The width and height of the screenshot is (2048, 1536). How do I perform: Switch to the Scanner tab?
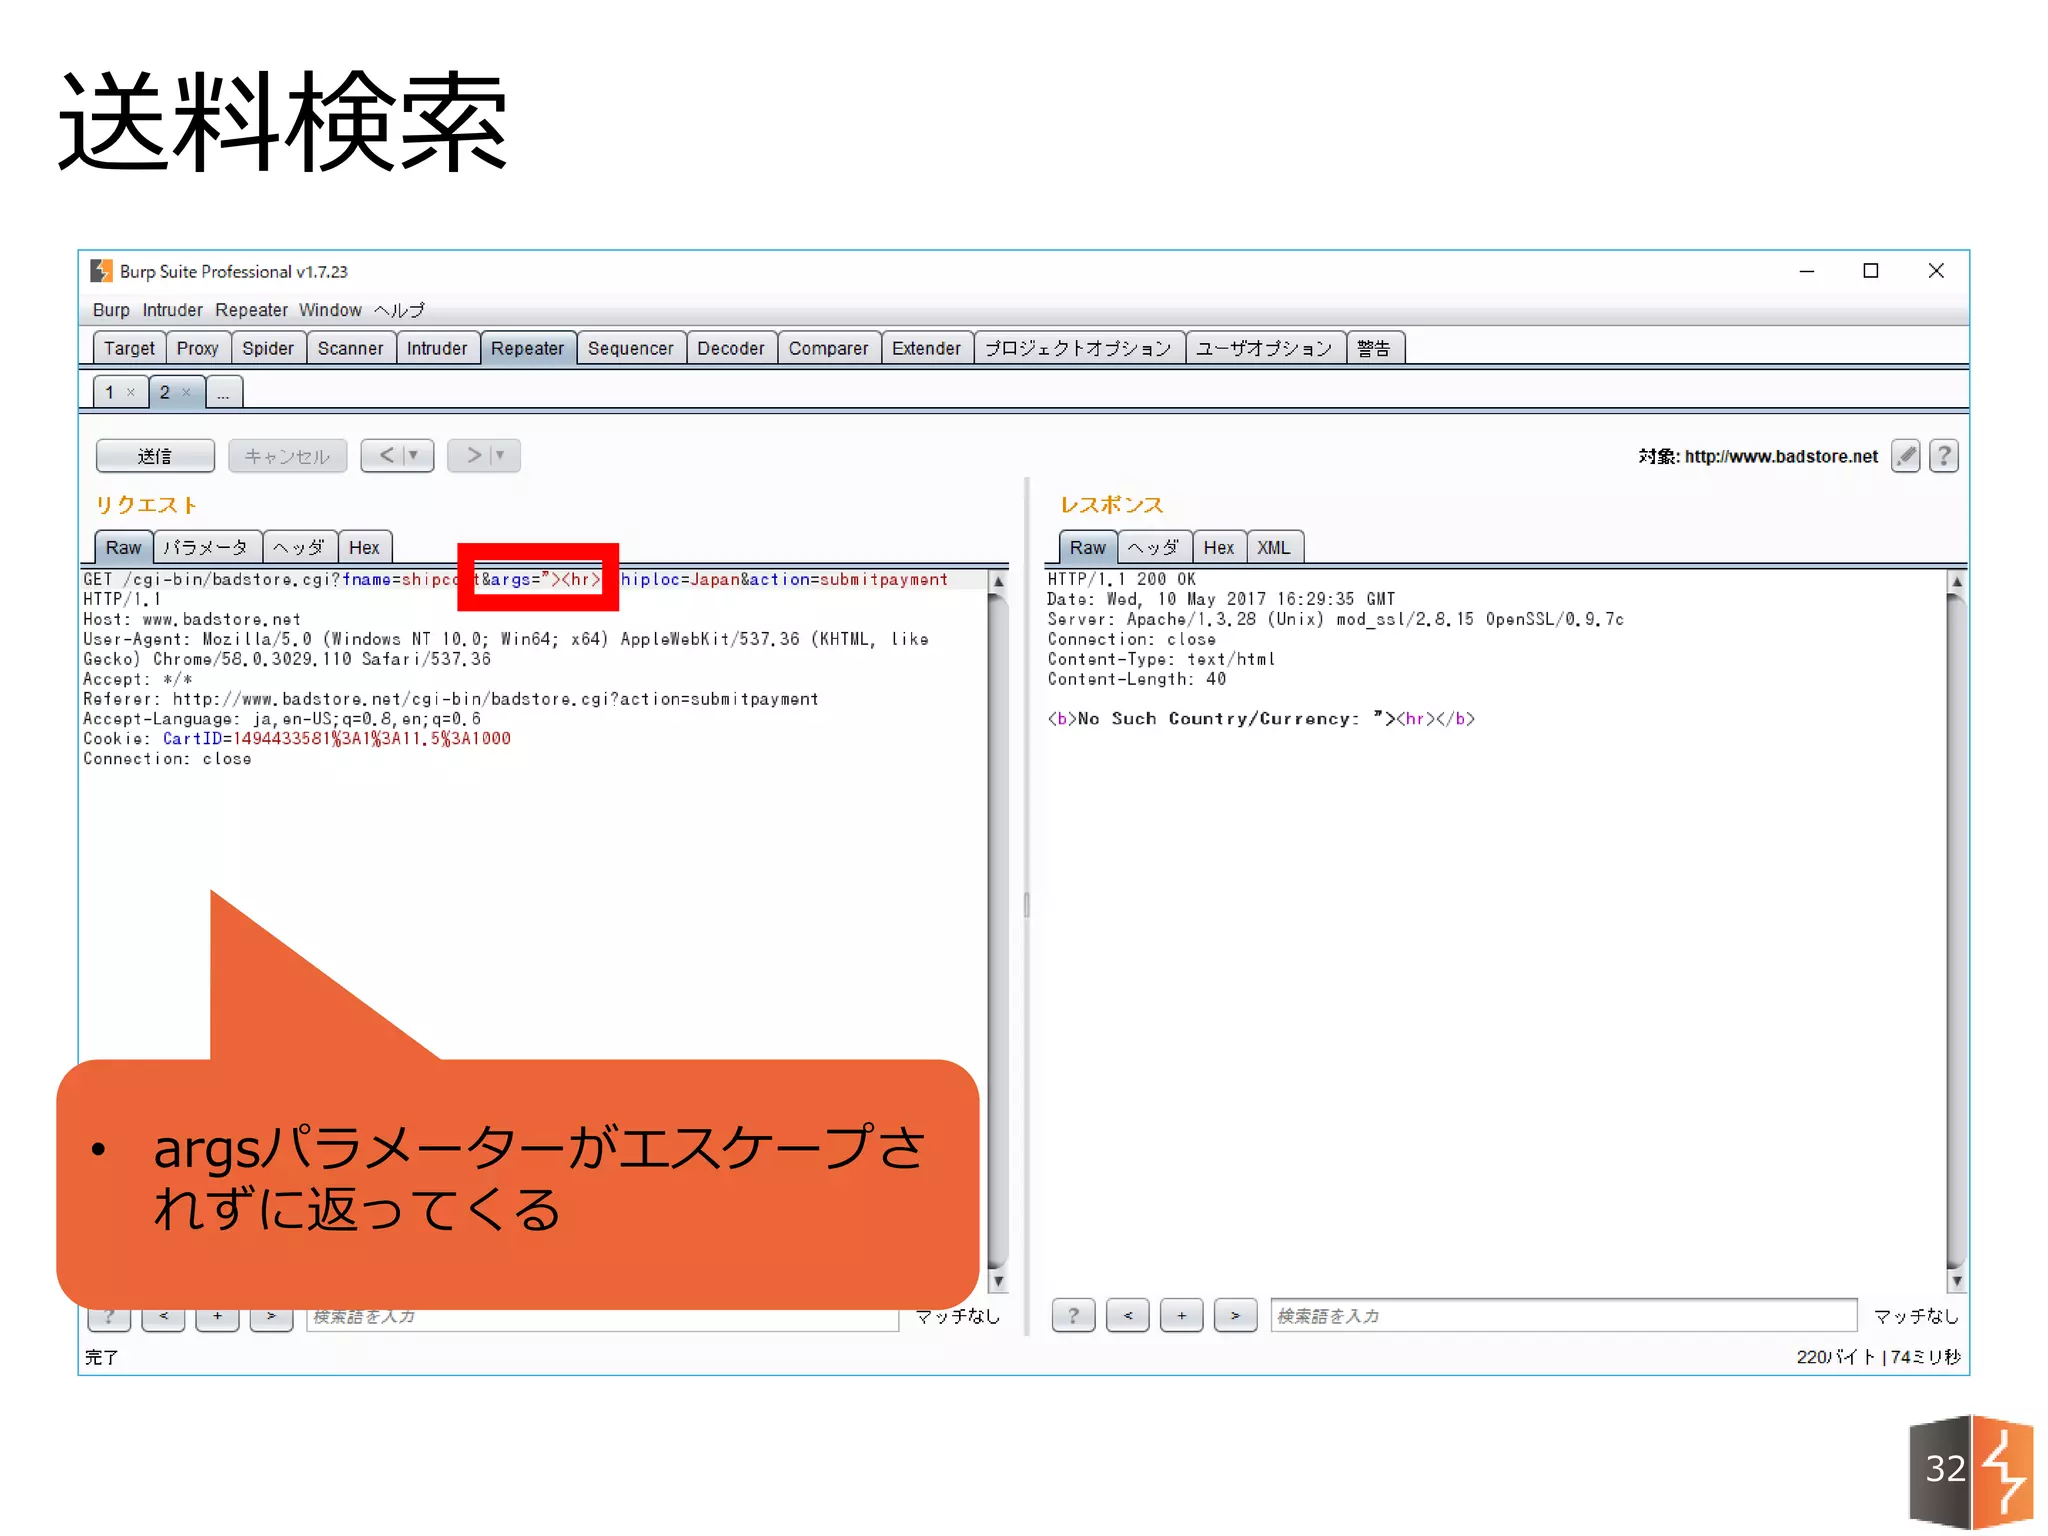(350, 348)
